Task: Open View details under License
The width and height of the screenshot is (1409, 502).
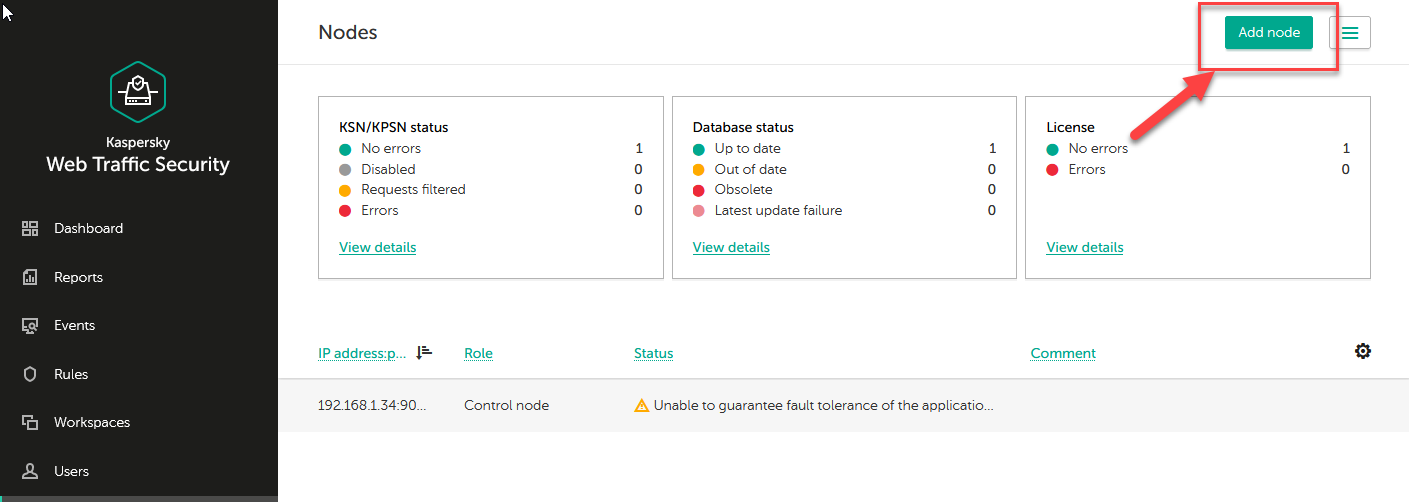Action: pyautogui.click(x=1084, y=247)
